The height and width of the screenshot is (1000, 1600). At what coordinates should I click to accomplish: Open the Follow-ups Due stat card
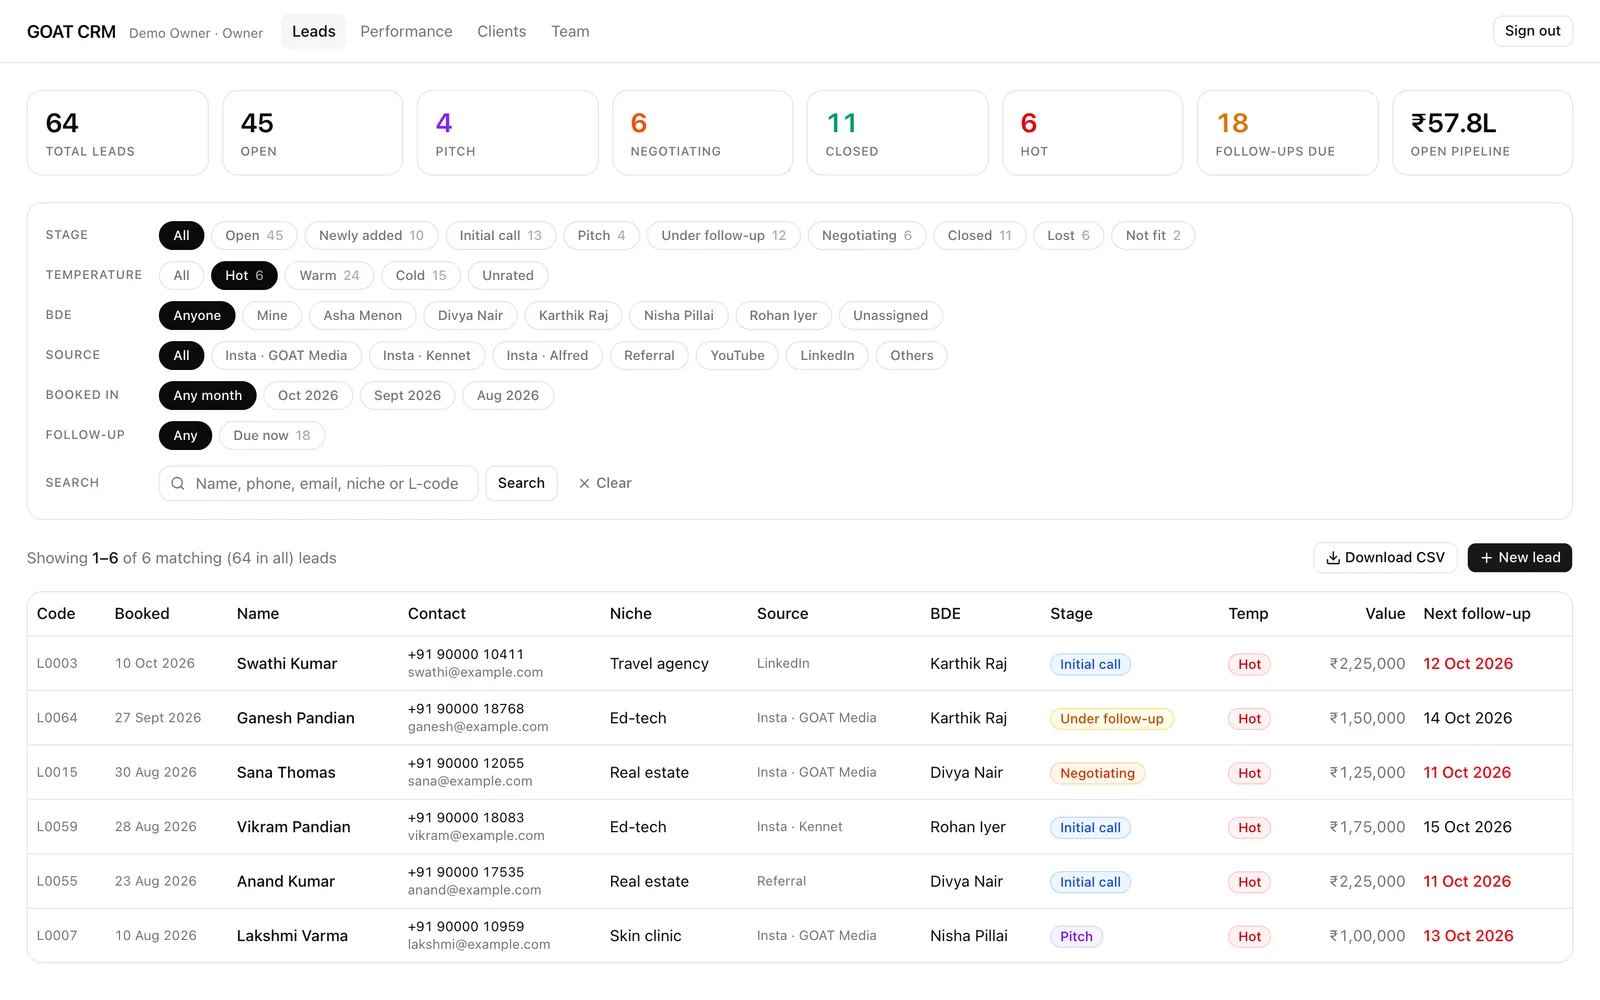coord(1287,133)
